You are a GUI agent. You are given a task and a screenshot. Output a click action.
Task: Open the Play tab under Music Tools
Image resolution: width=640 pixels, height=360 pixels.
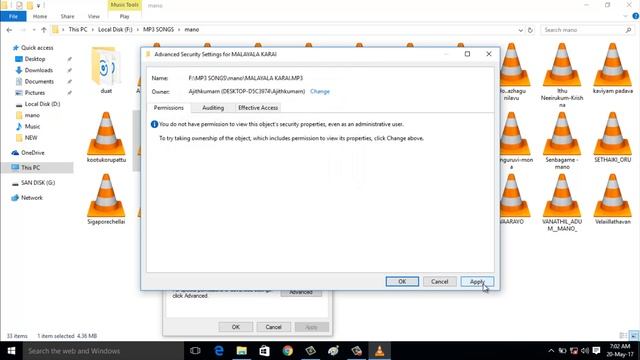tap(124, 16)
